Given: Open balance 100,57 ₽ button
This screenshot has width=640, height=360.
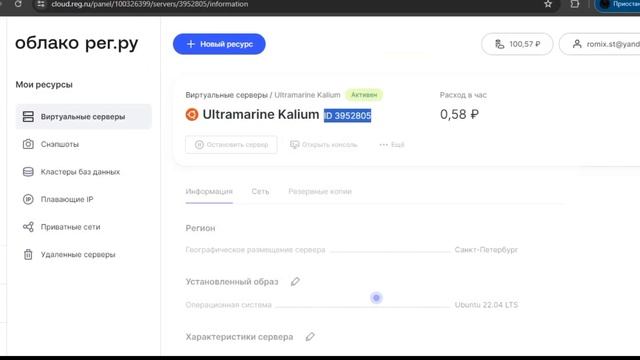Looking at the screenshot, I should [x=517, y=44].
